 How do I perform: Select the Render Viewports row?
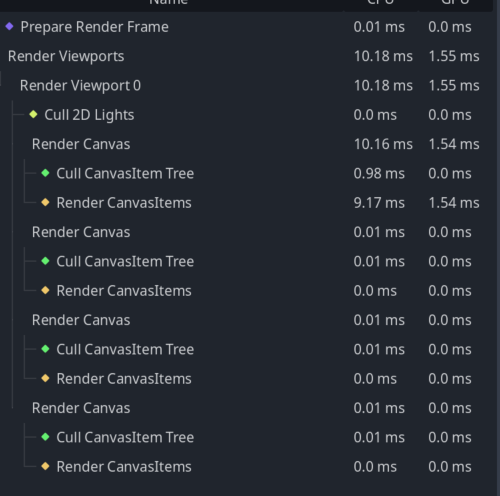tap(247, 56)
